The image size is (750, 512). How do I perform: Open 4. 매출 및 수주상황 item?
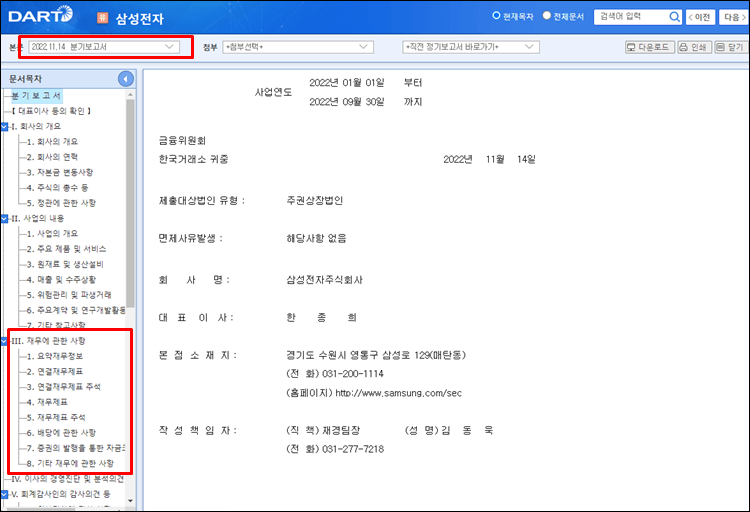tap(61, 279)
